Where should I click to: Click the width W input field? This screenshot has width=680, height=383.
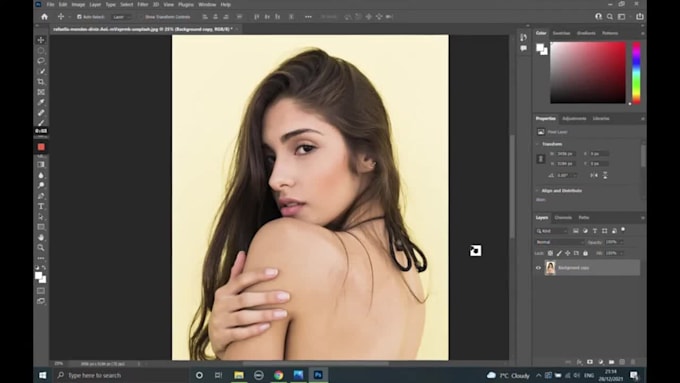point(566,154)
